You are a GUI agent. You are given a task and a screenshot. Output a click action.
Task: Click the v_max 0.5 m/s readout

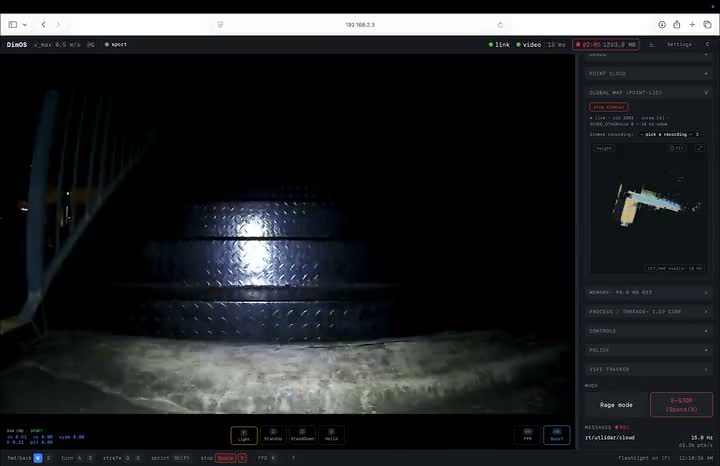click(57, 45)
